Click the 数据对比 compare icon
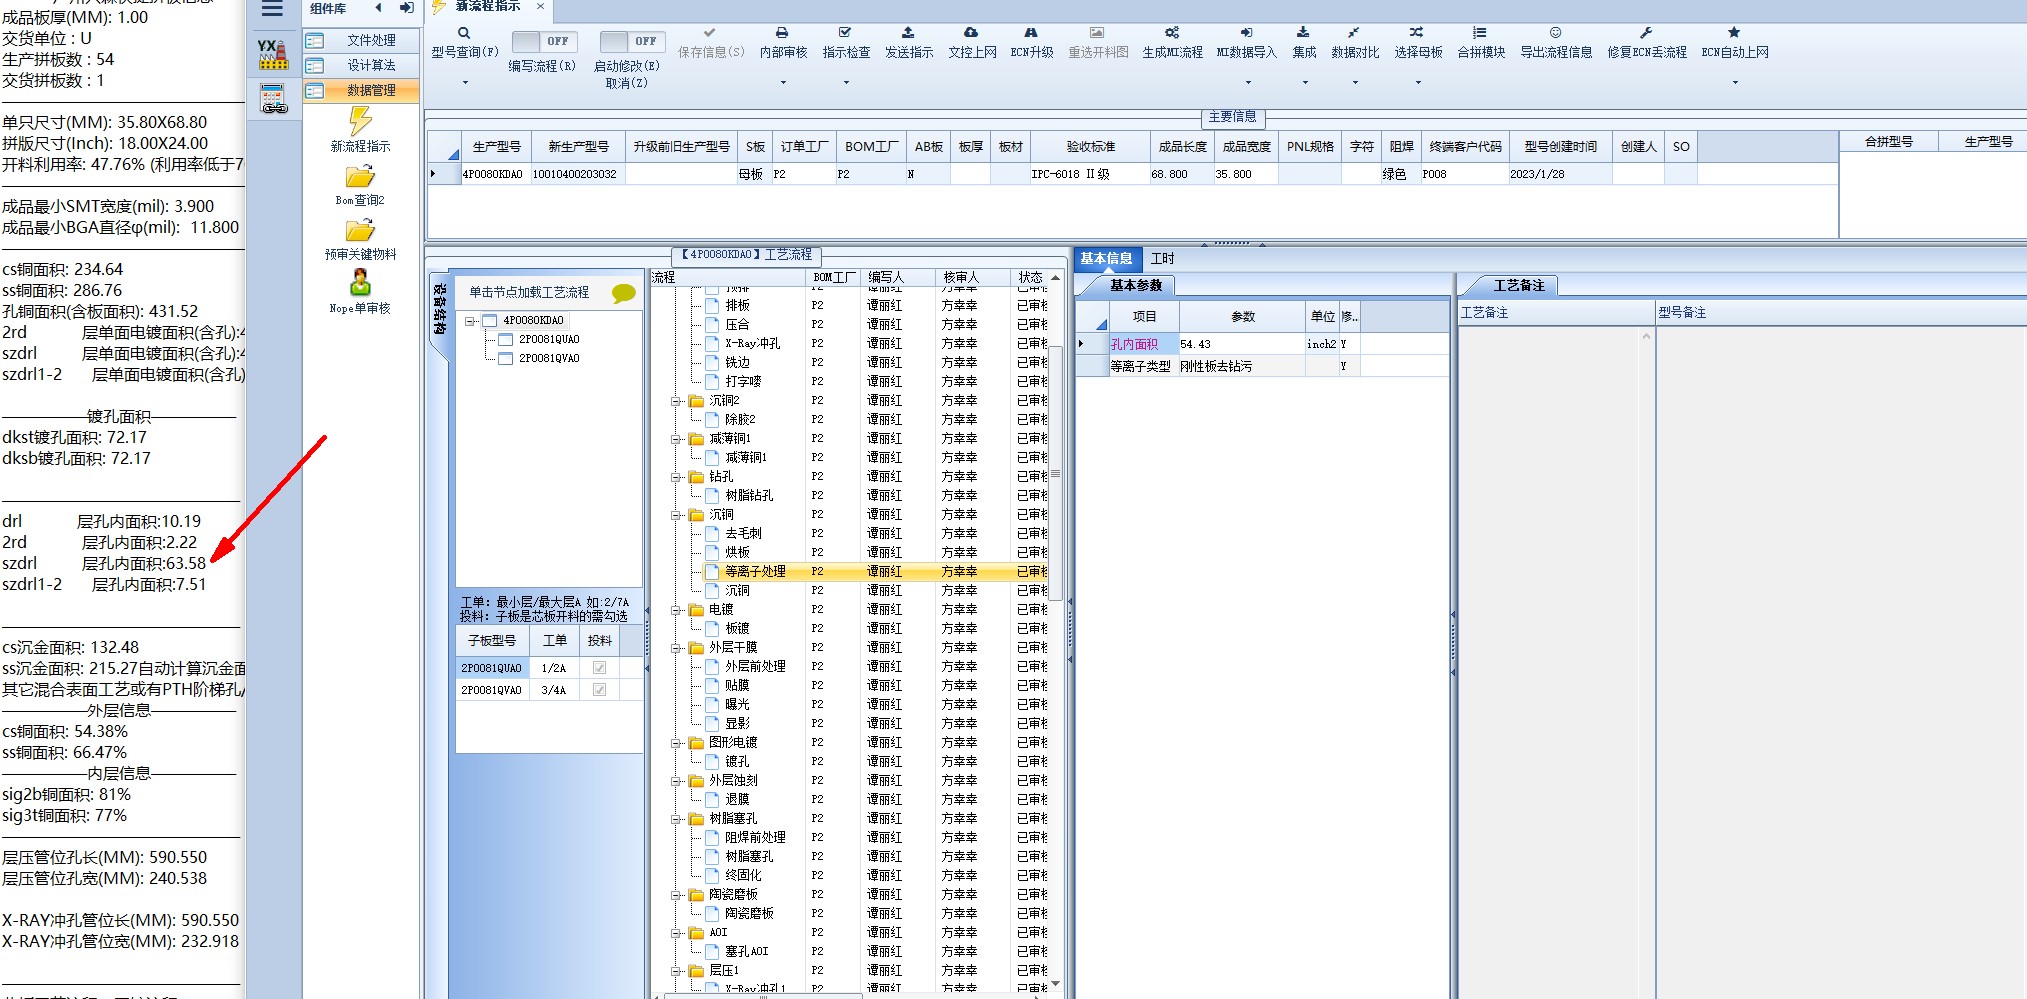The width and height of the screenshot is (2027, 999). coord(1354,33)
